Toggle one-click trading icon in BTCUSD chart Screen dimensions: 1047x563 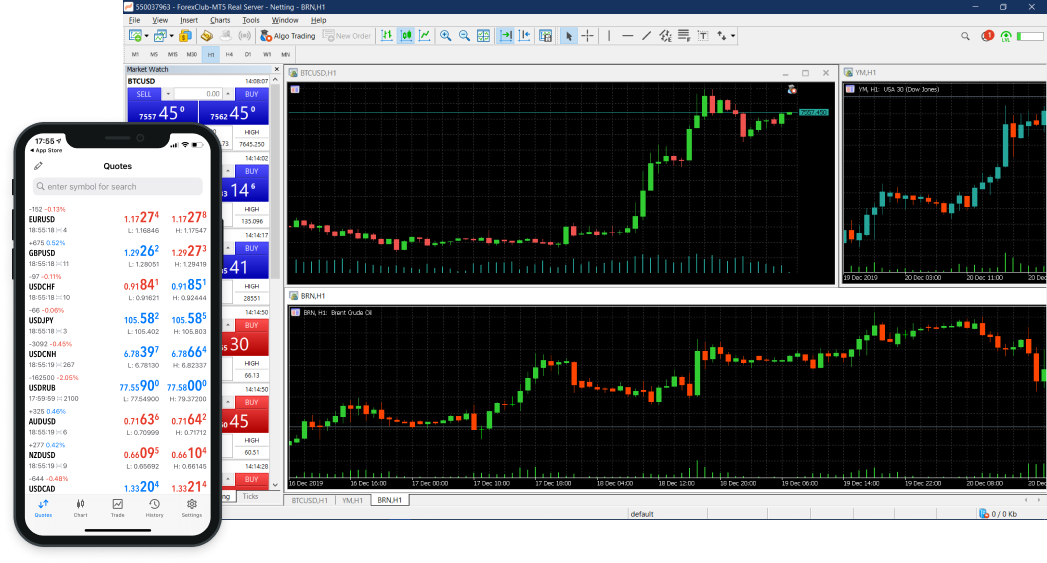coord(295,89)
